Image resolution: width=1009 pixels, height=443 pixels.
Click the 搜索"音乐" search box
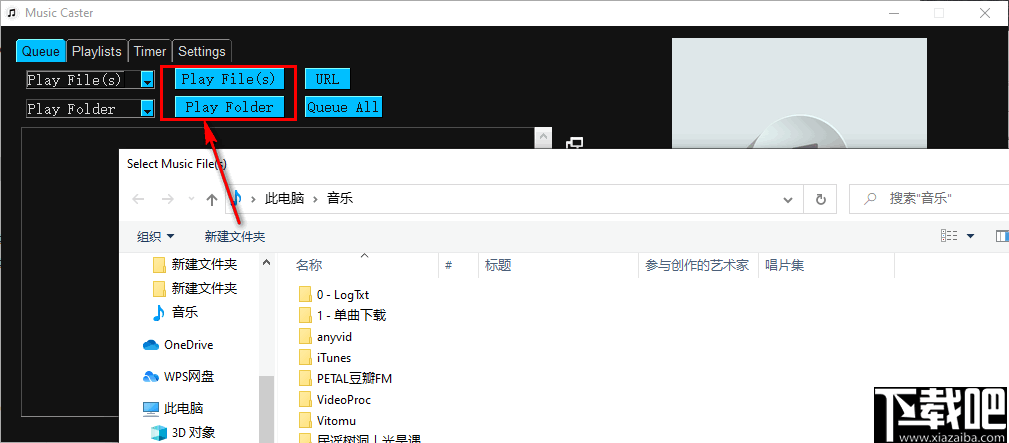click(x=930, y=200)
